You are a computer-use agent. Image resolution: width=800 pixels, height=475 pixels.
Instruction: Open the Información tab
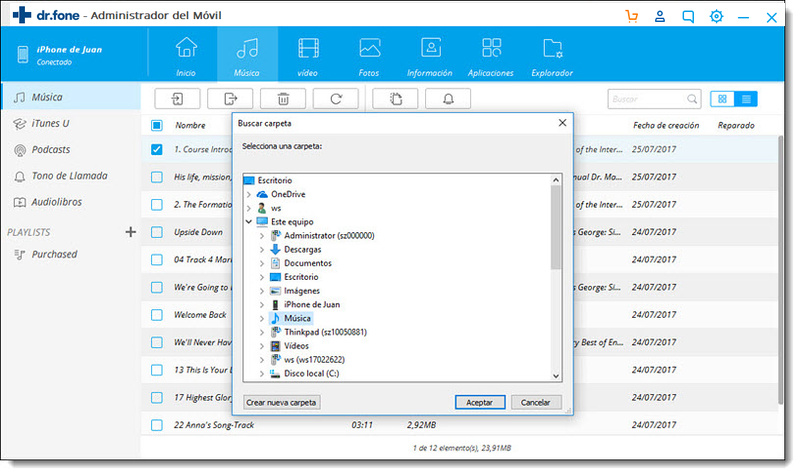(430, 55)
